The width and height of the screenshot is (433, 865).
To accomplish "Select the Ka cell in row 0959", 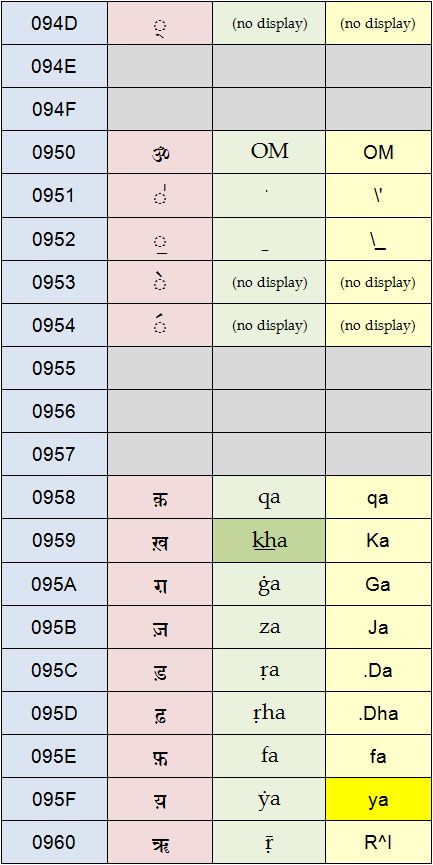I will coord(378,541).
